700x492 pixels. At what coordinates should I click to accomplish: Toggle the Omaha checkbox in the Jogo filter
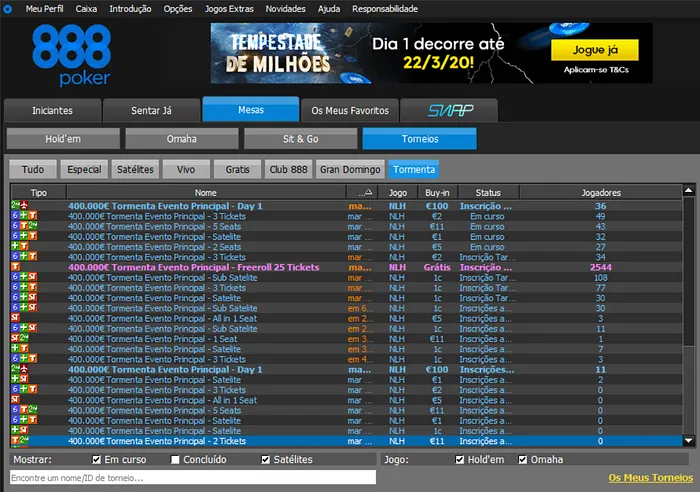522,459
